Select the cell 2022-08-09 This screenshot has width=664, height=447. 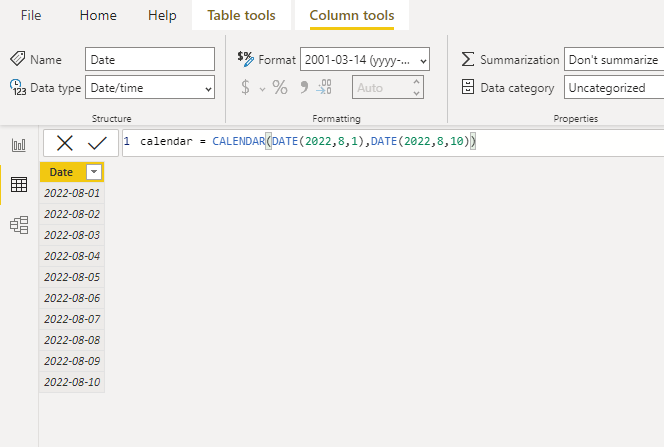tap(72, 361)
